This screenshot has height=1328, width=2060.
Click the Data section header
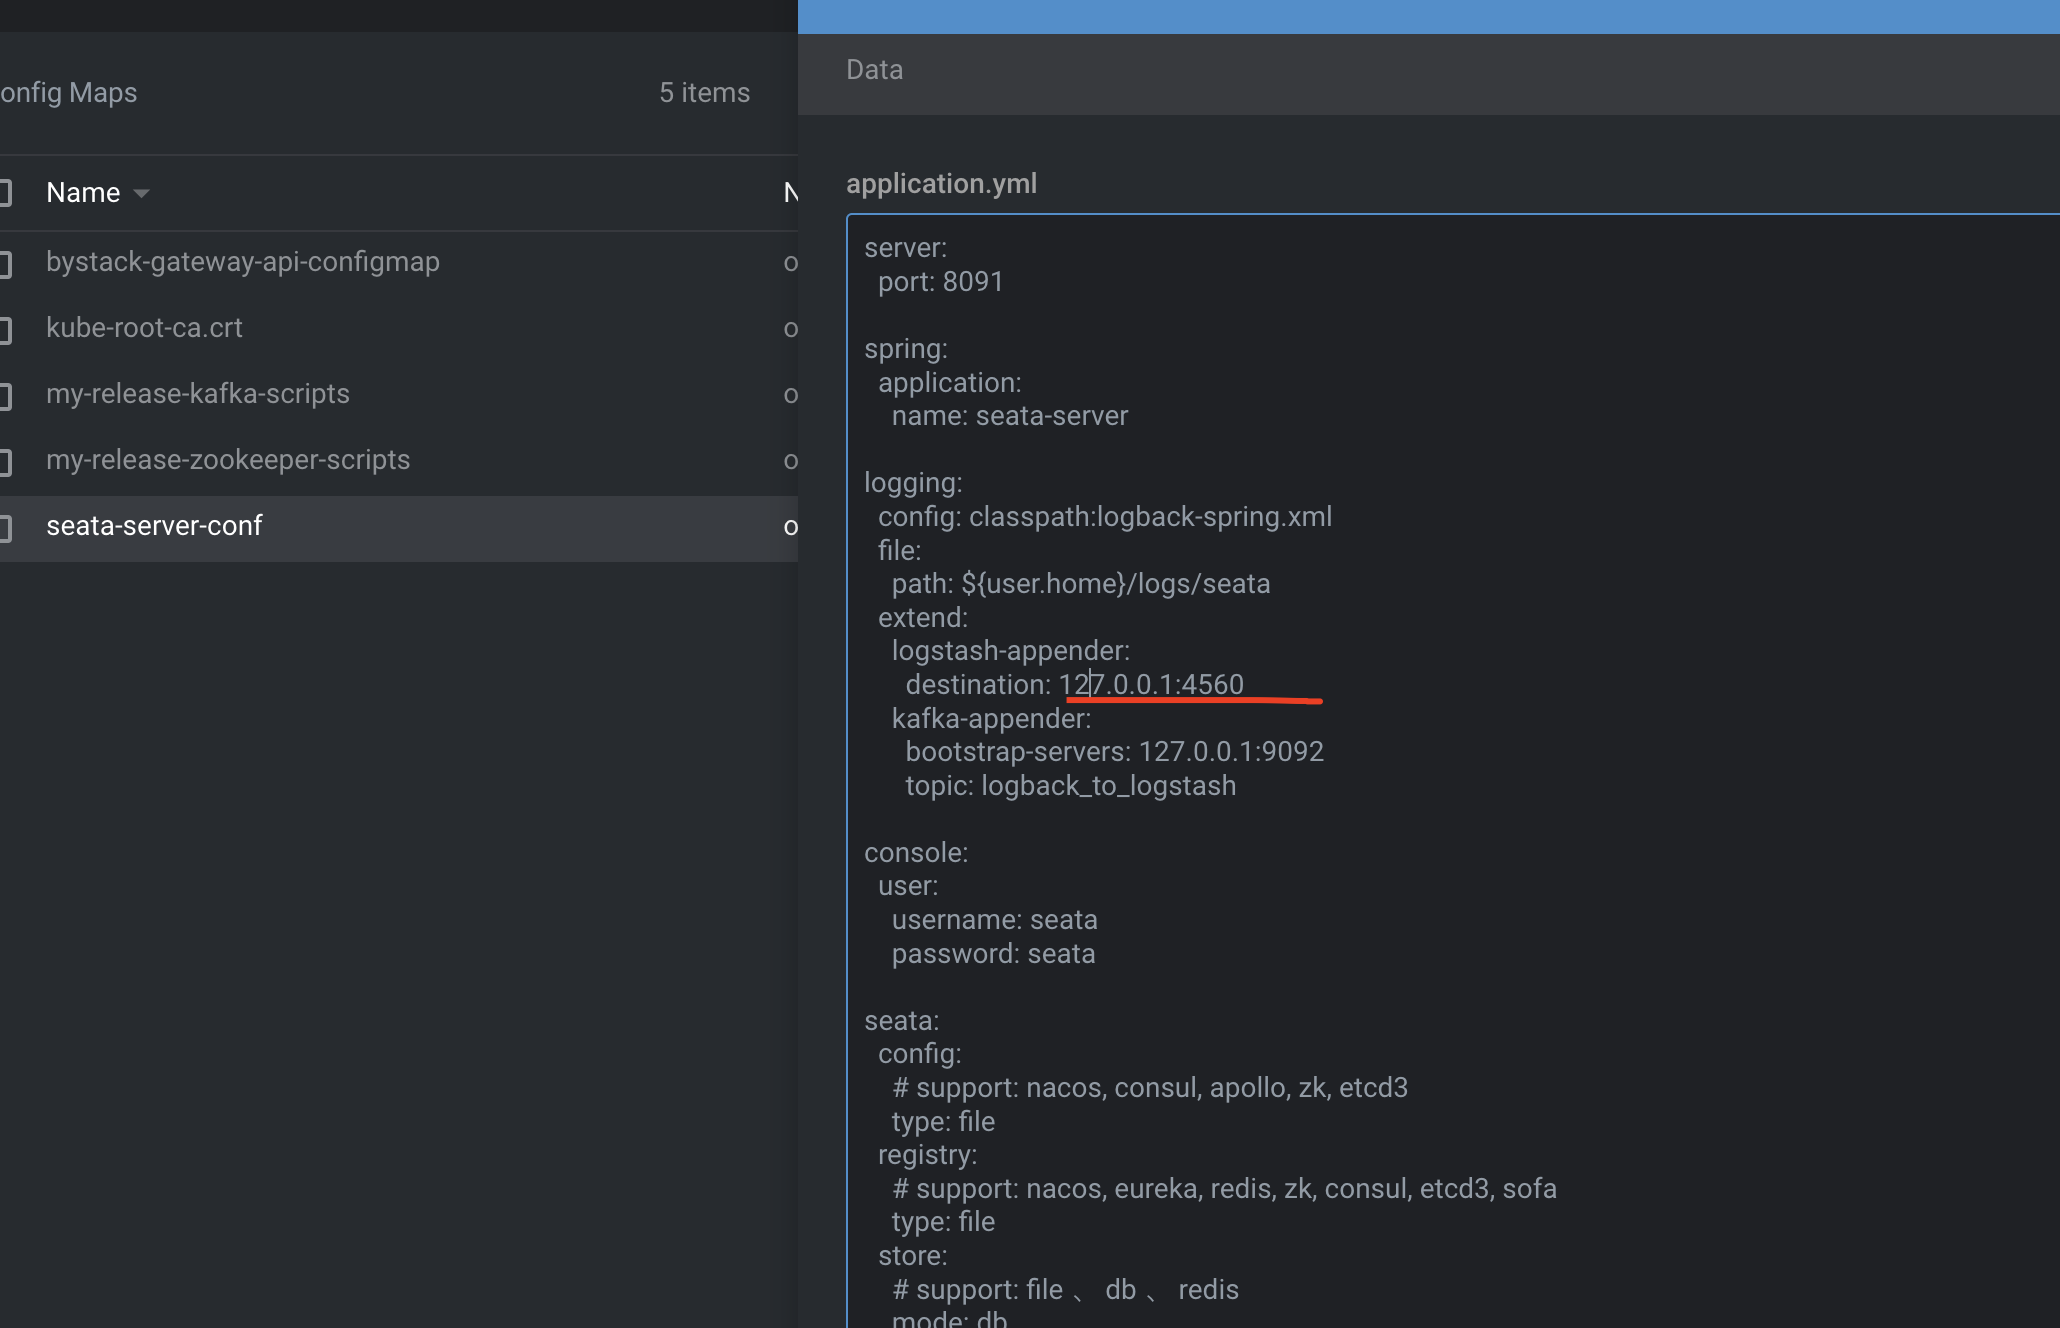pyautogui.click(x=874, y=70)
